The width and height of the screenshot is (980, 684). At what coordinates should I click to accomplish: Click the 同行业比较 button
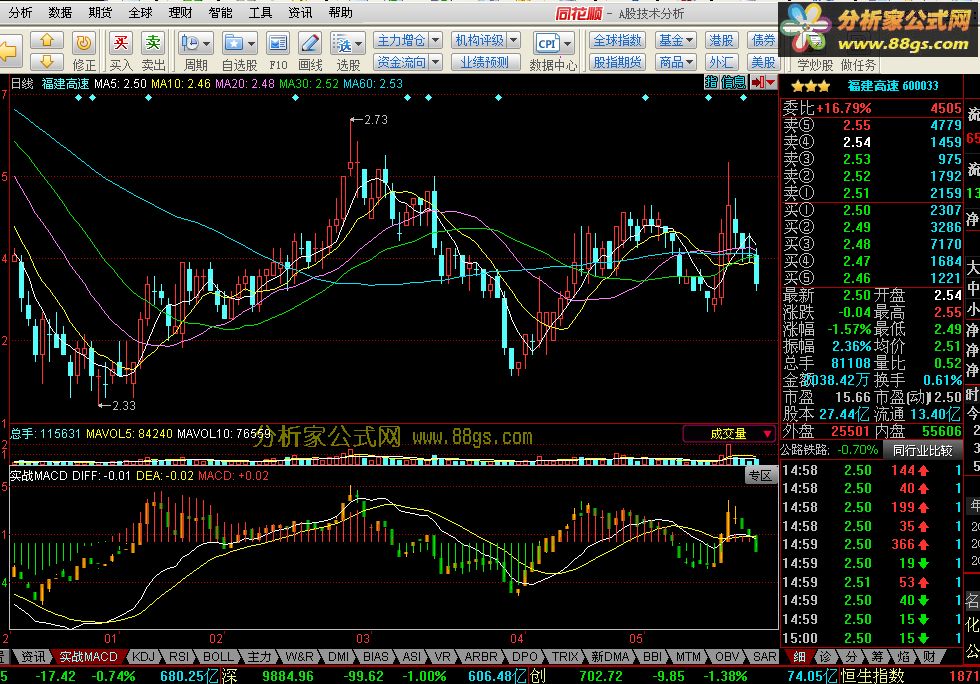(922, 450)
